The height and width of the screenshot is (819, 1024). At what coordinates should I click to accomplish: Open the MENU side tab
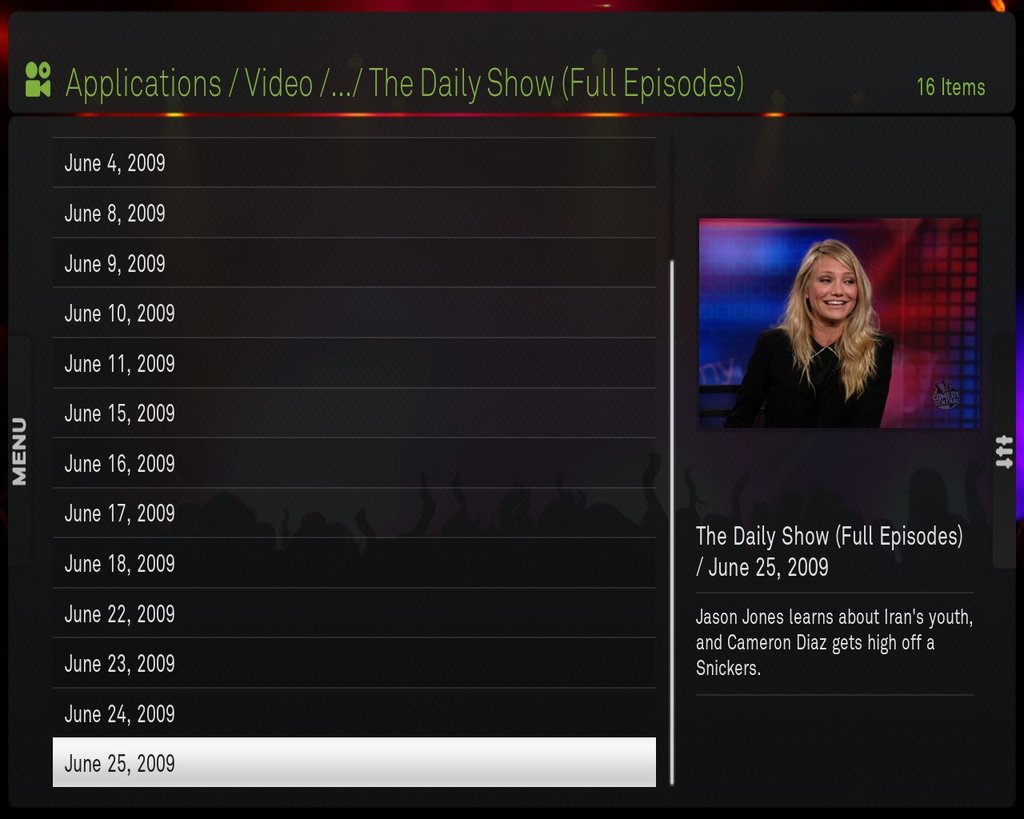tap(20, 451)
